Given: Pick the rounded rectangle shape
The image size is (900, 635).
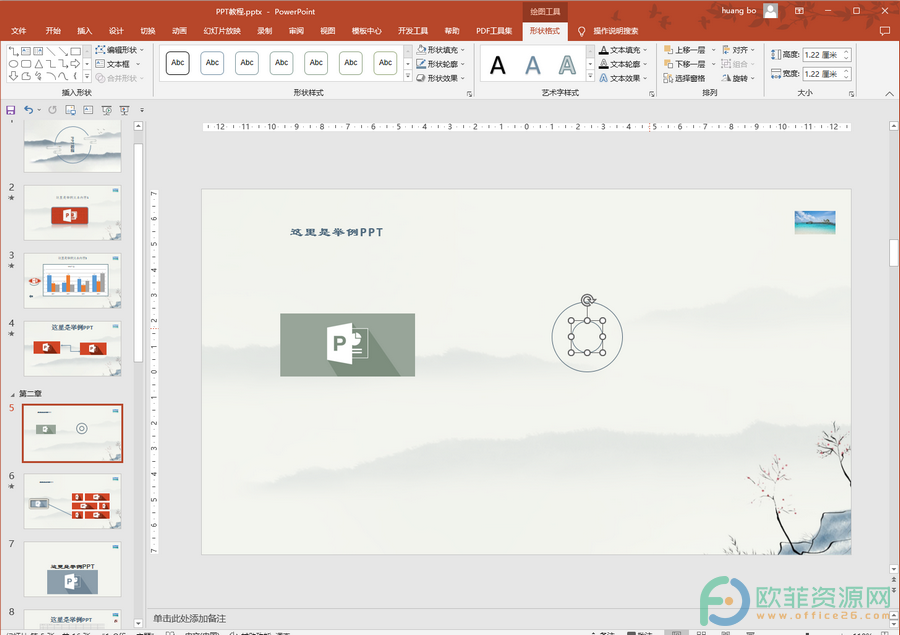Looking at the screenshot, I should point(26,64).
